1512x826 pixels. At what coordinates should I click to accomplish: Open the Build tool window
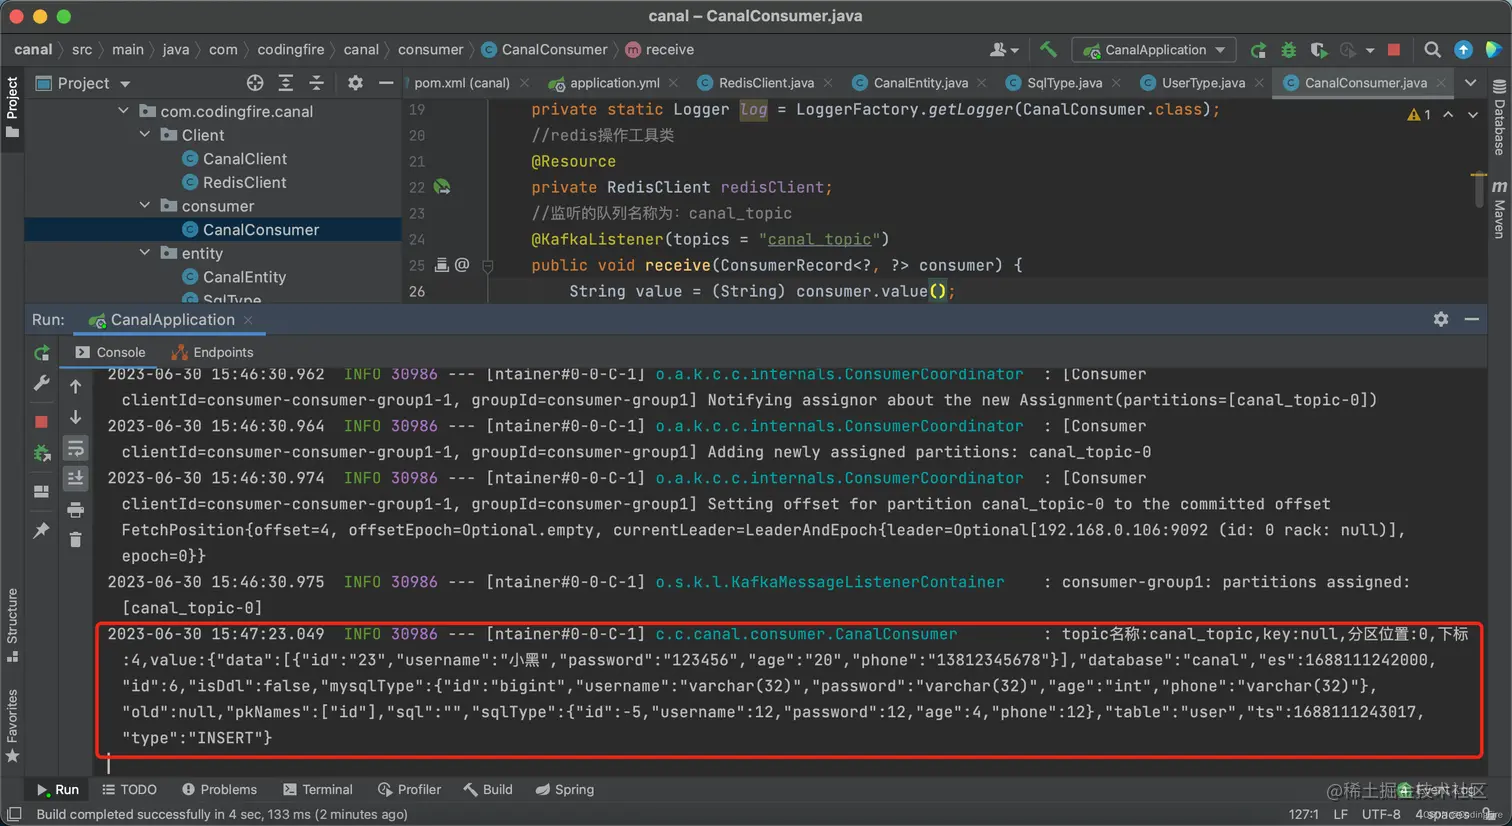(487, 789)
